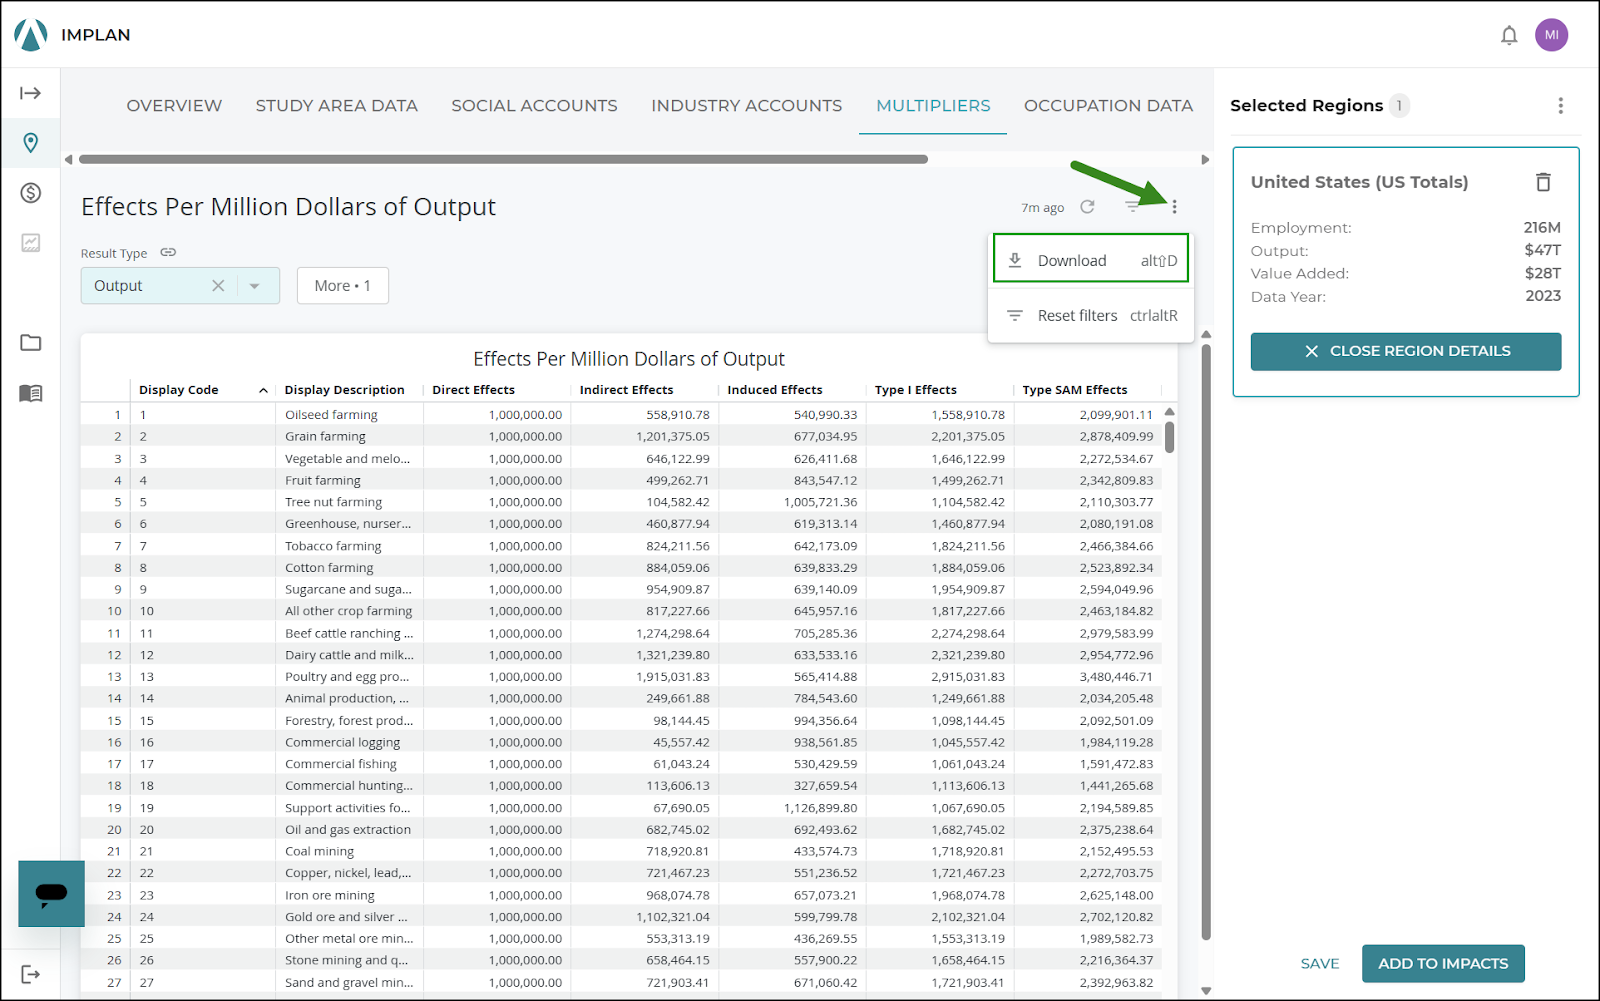1600x1001 pixels.
Task: Click the table's vertical scrollbar thumb
Action: click(x=1169, y=437)
